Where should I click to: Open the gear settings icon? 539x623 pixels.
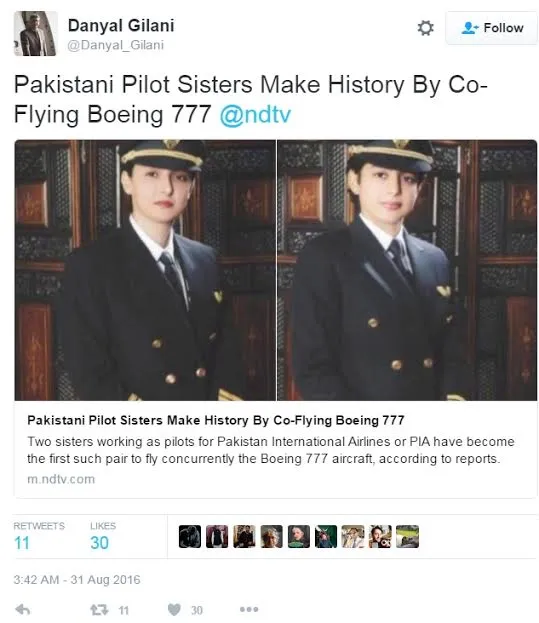pyautogui.click(x=425, y=28)
